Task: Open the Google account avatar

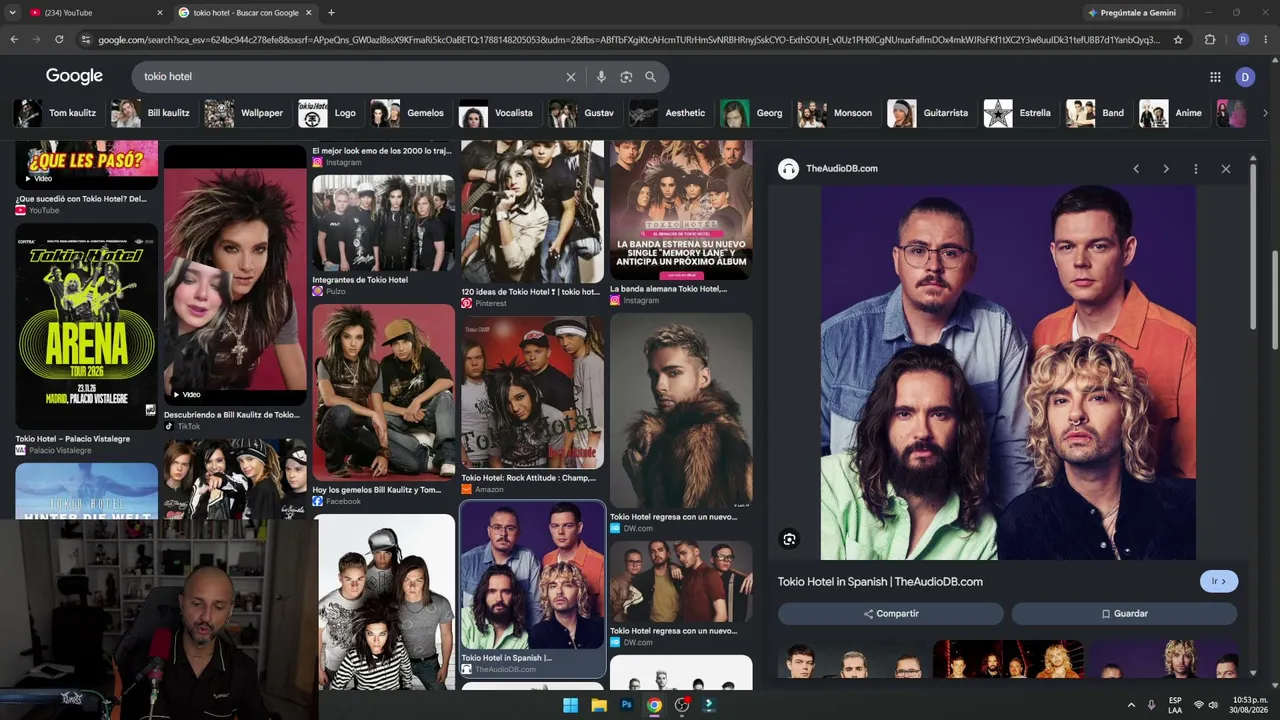Action: (x=1245, y=77)
